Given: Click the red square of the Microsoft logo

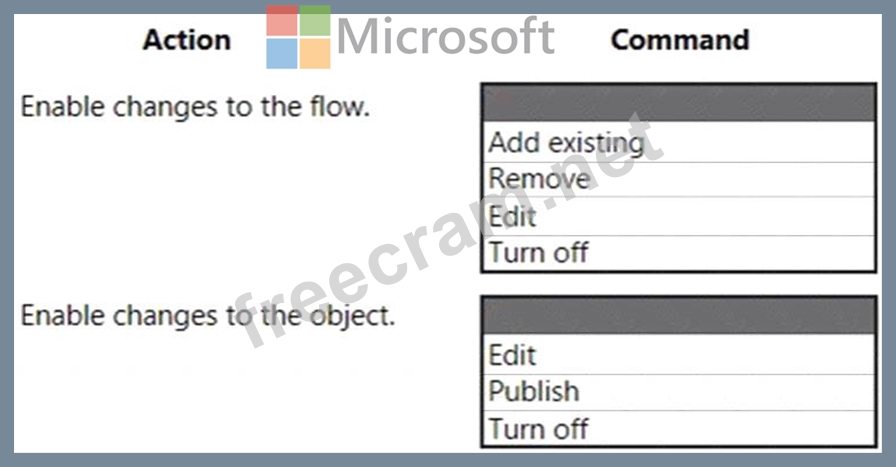Looking at the screenshot, I should pos(282,21).
